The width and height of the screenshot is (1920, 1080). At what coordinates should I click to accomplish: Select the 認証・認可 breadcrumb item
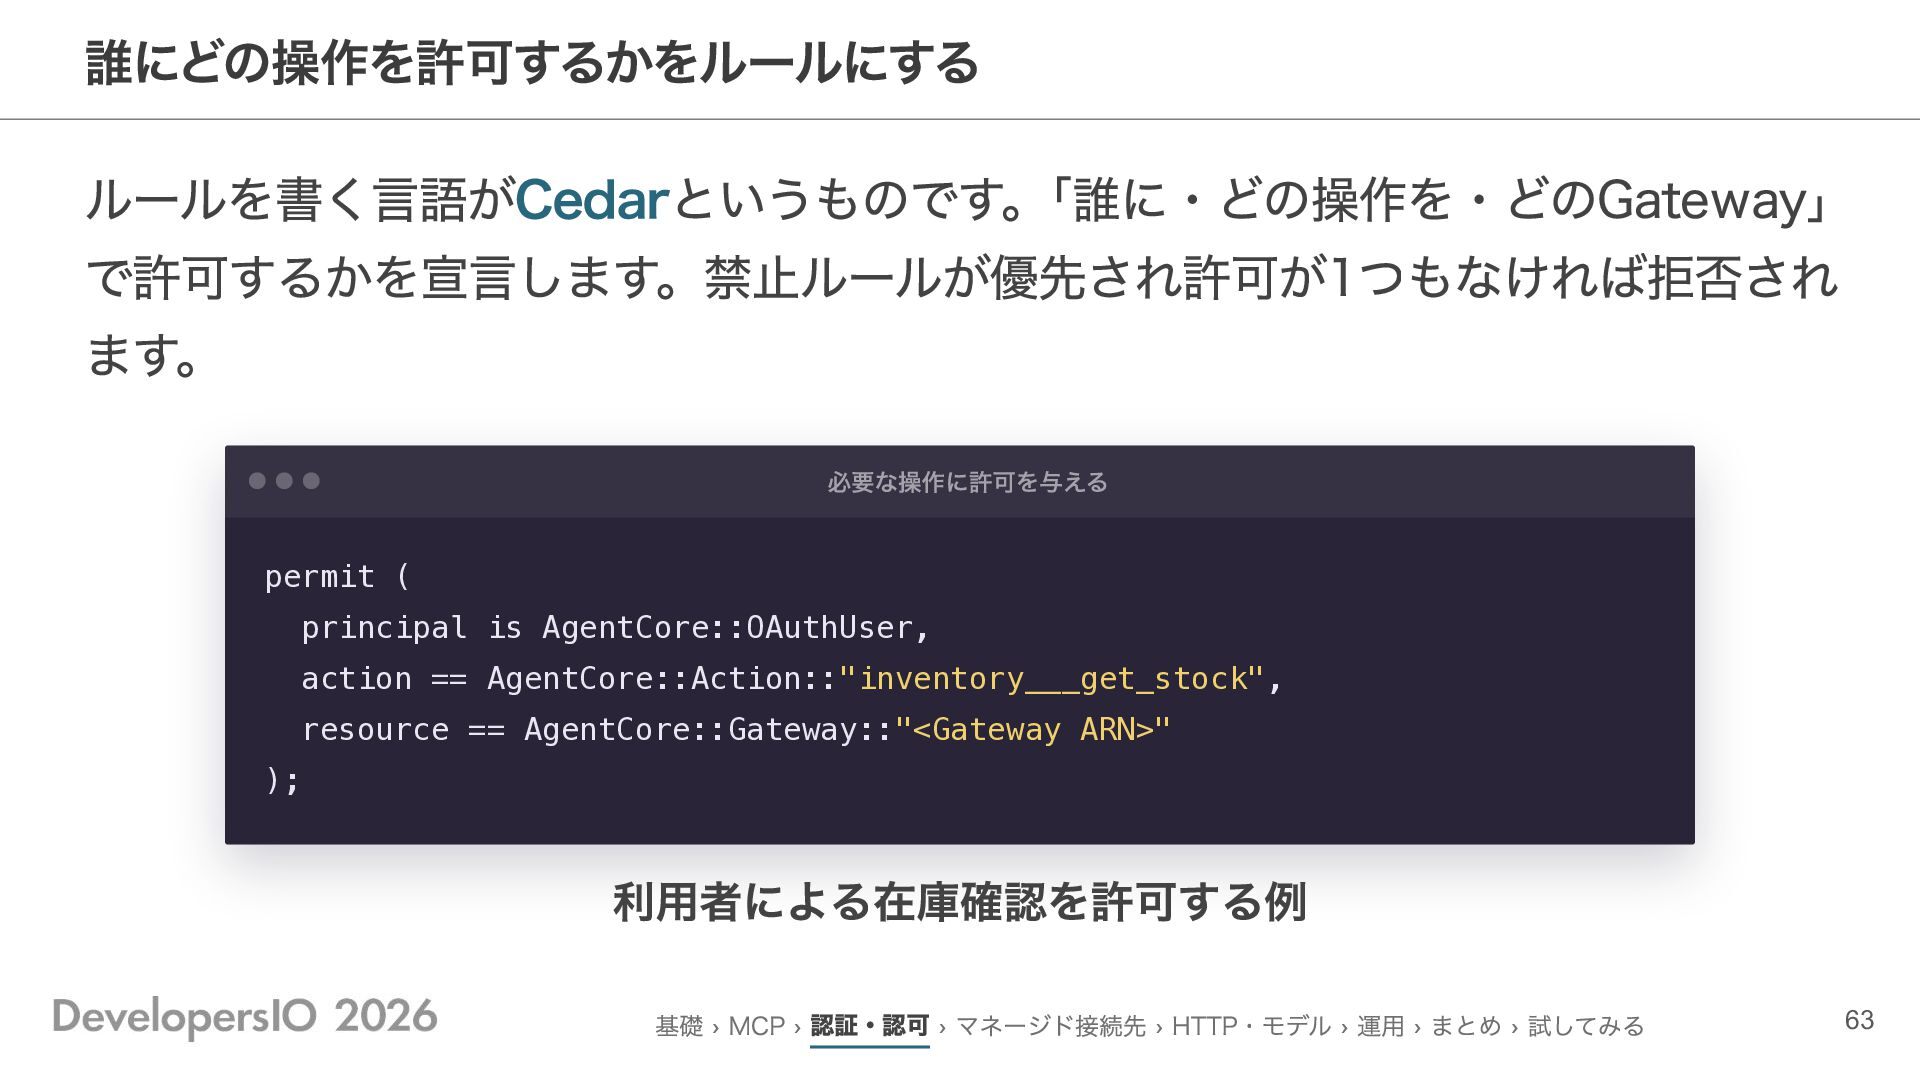[x=870, y=1026]
